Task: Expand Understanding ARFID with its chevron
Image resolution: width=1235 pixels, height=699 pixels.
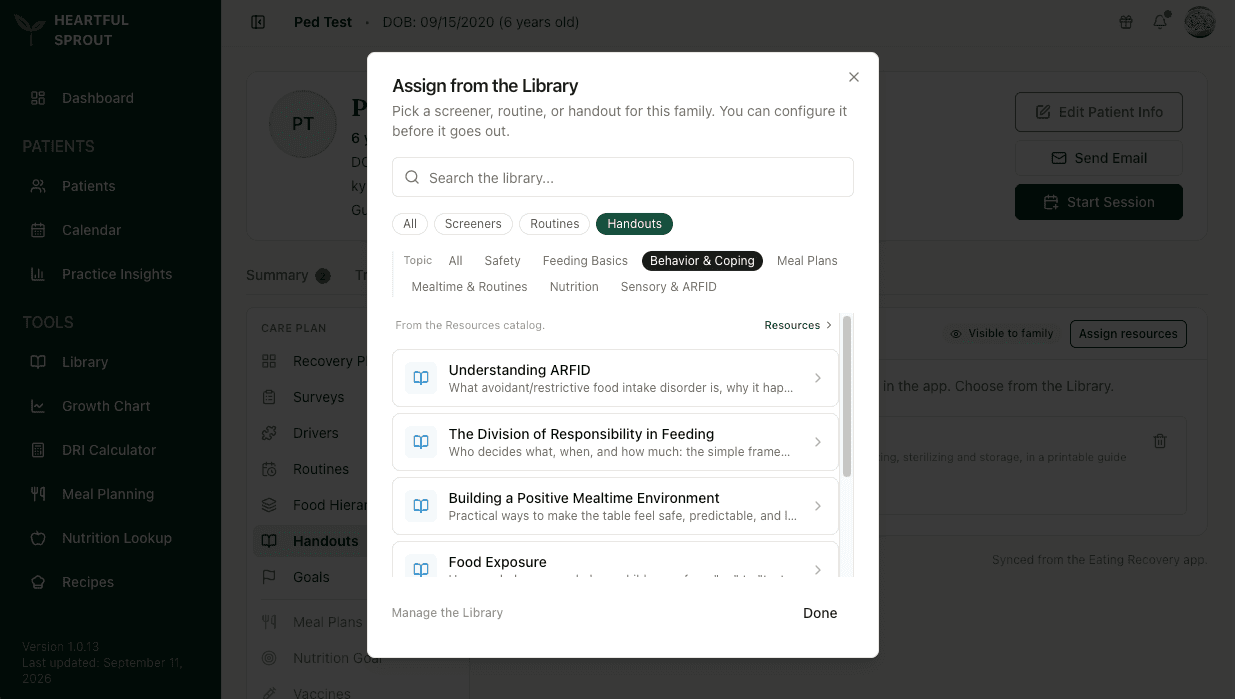Action: 818,378
